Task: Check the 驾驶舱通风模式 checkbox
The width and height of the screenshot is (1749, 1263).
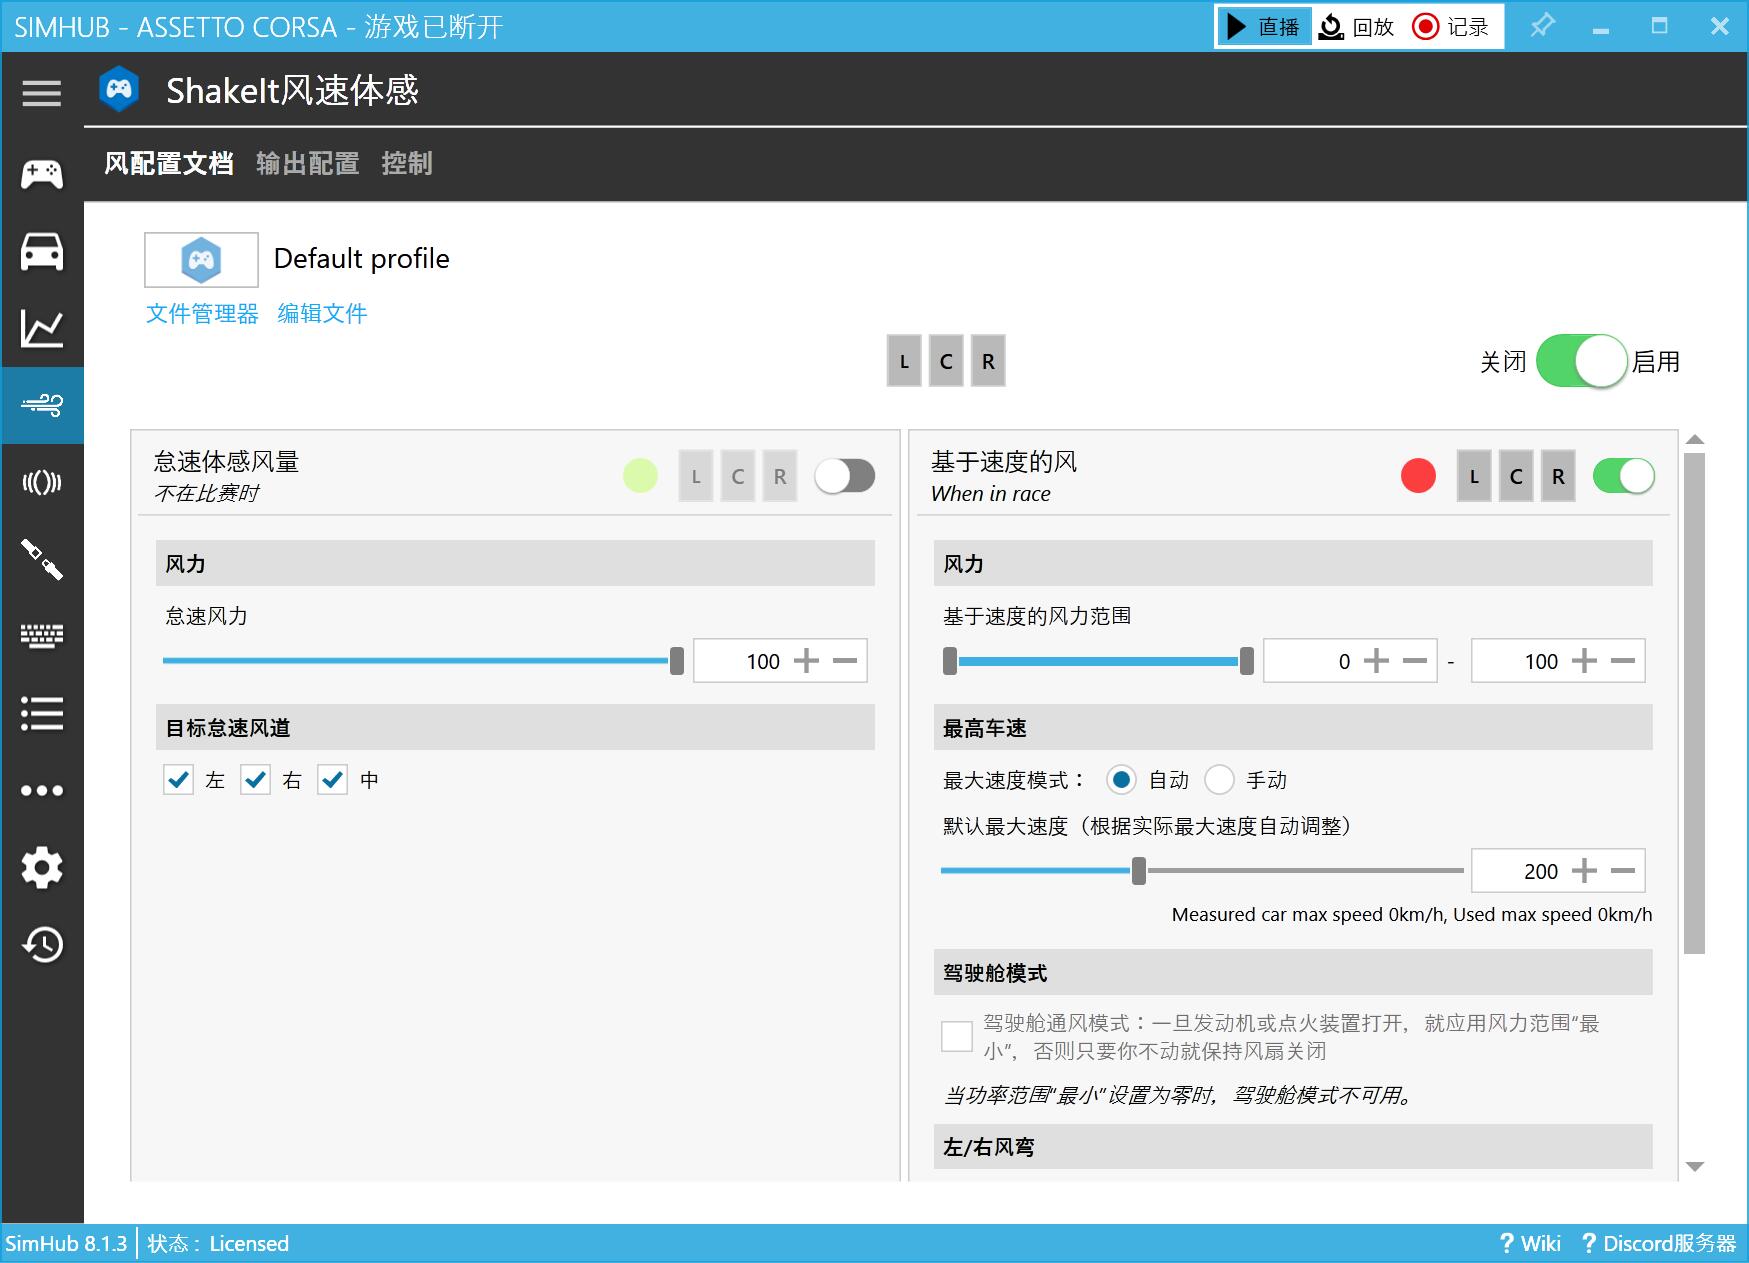Action: coord(957,1036)
